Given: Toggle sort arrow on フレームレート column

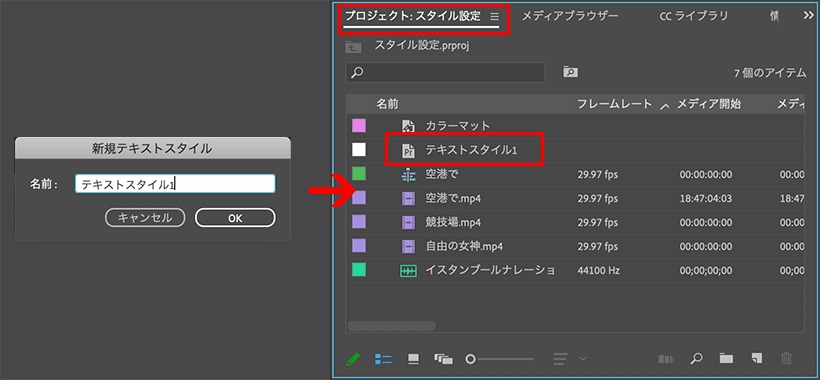Looking at the screenshot, I should coord(665,106).
